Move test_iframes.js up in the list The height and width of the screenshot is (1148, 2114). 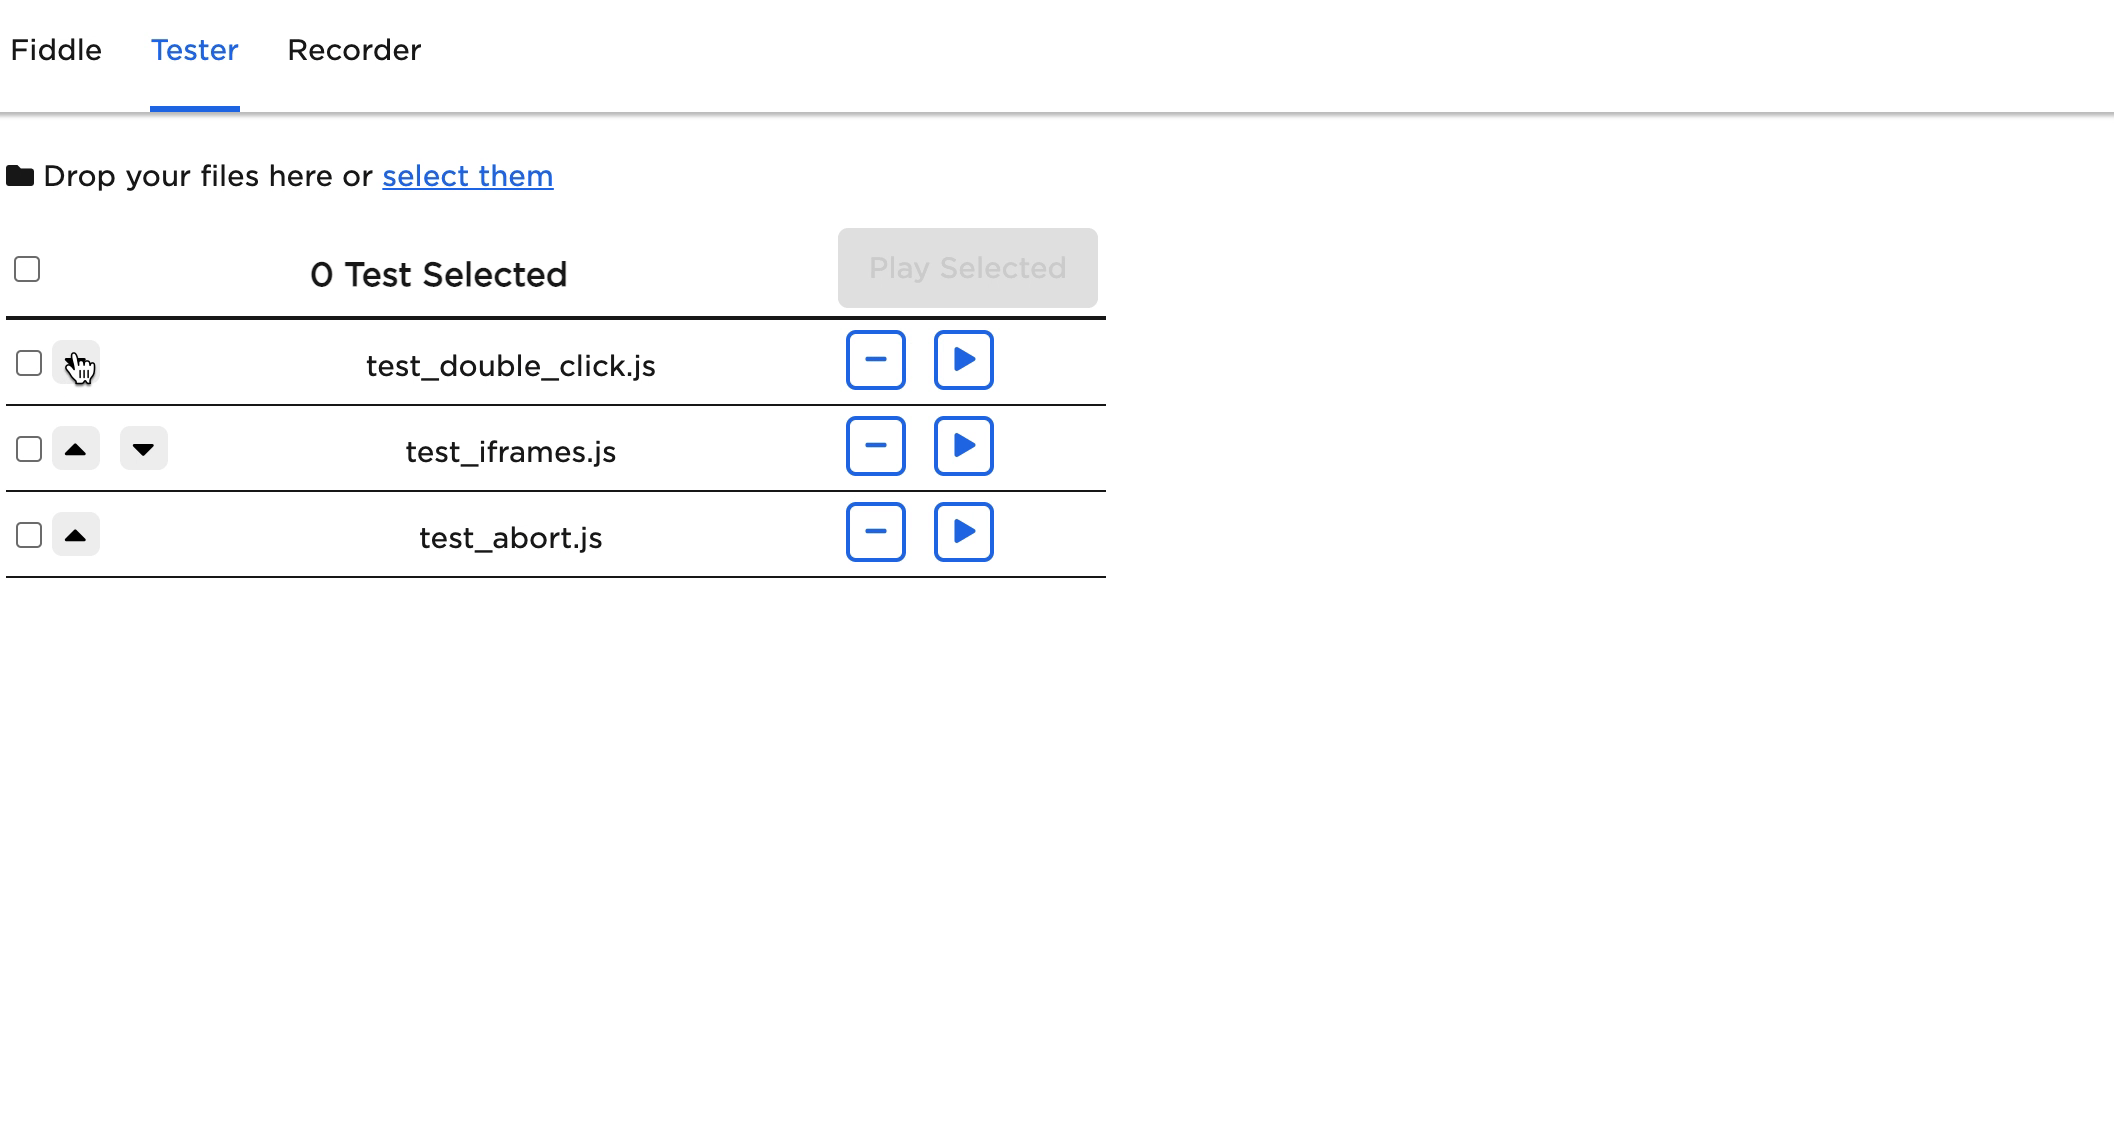tap(75, 449)
